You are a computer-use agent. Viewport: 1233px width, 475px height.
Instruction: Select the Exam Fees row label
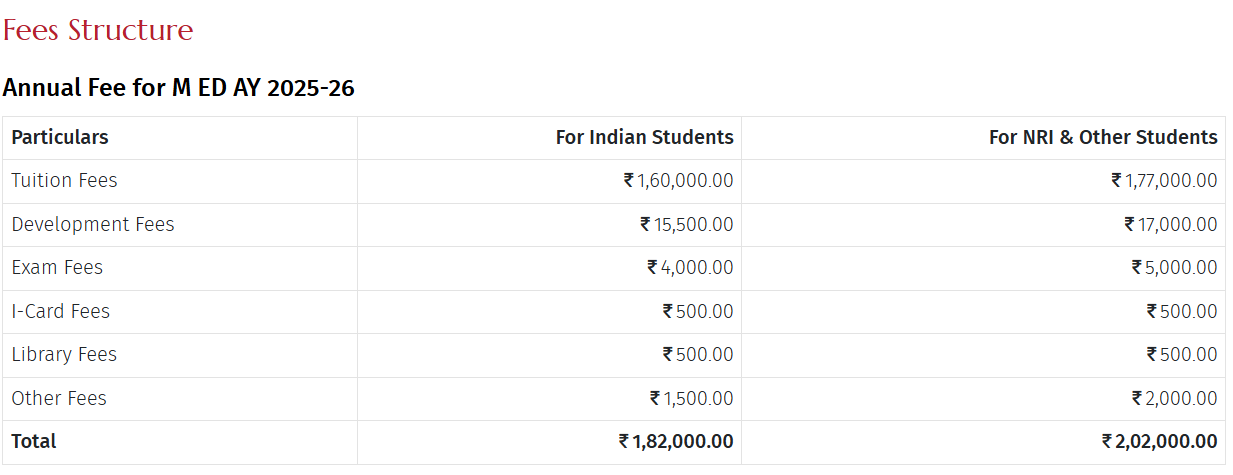click(x=57, y=267)
